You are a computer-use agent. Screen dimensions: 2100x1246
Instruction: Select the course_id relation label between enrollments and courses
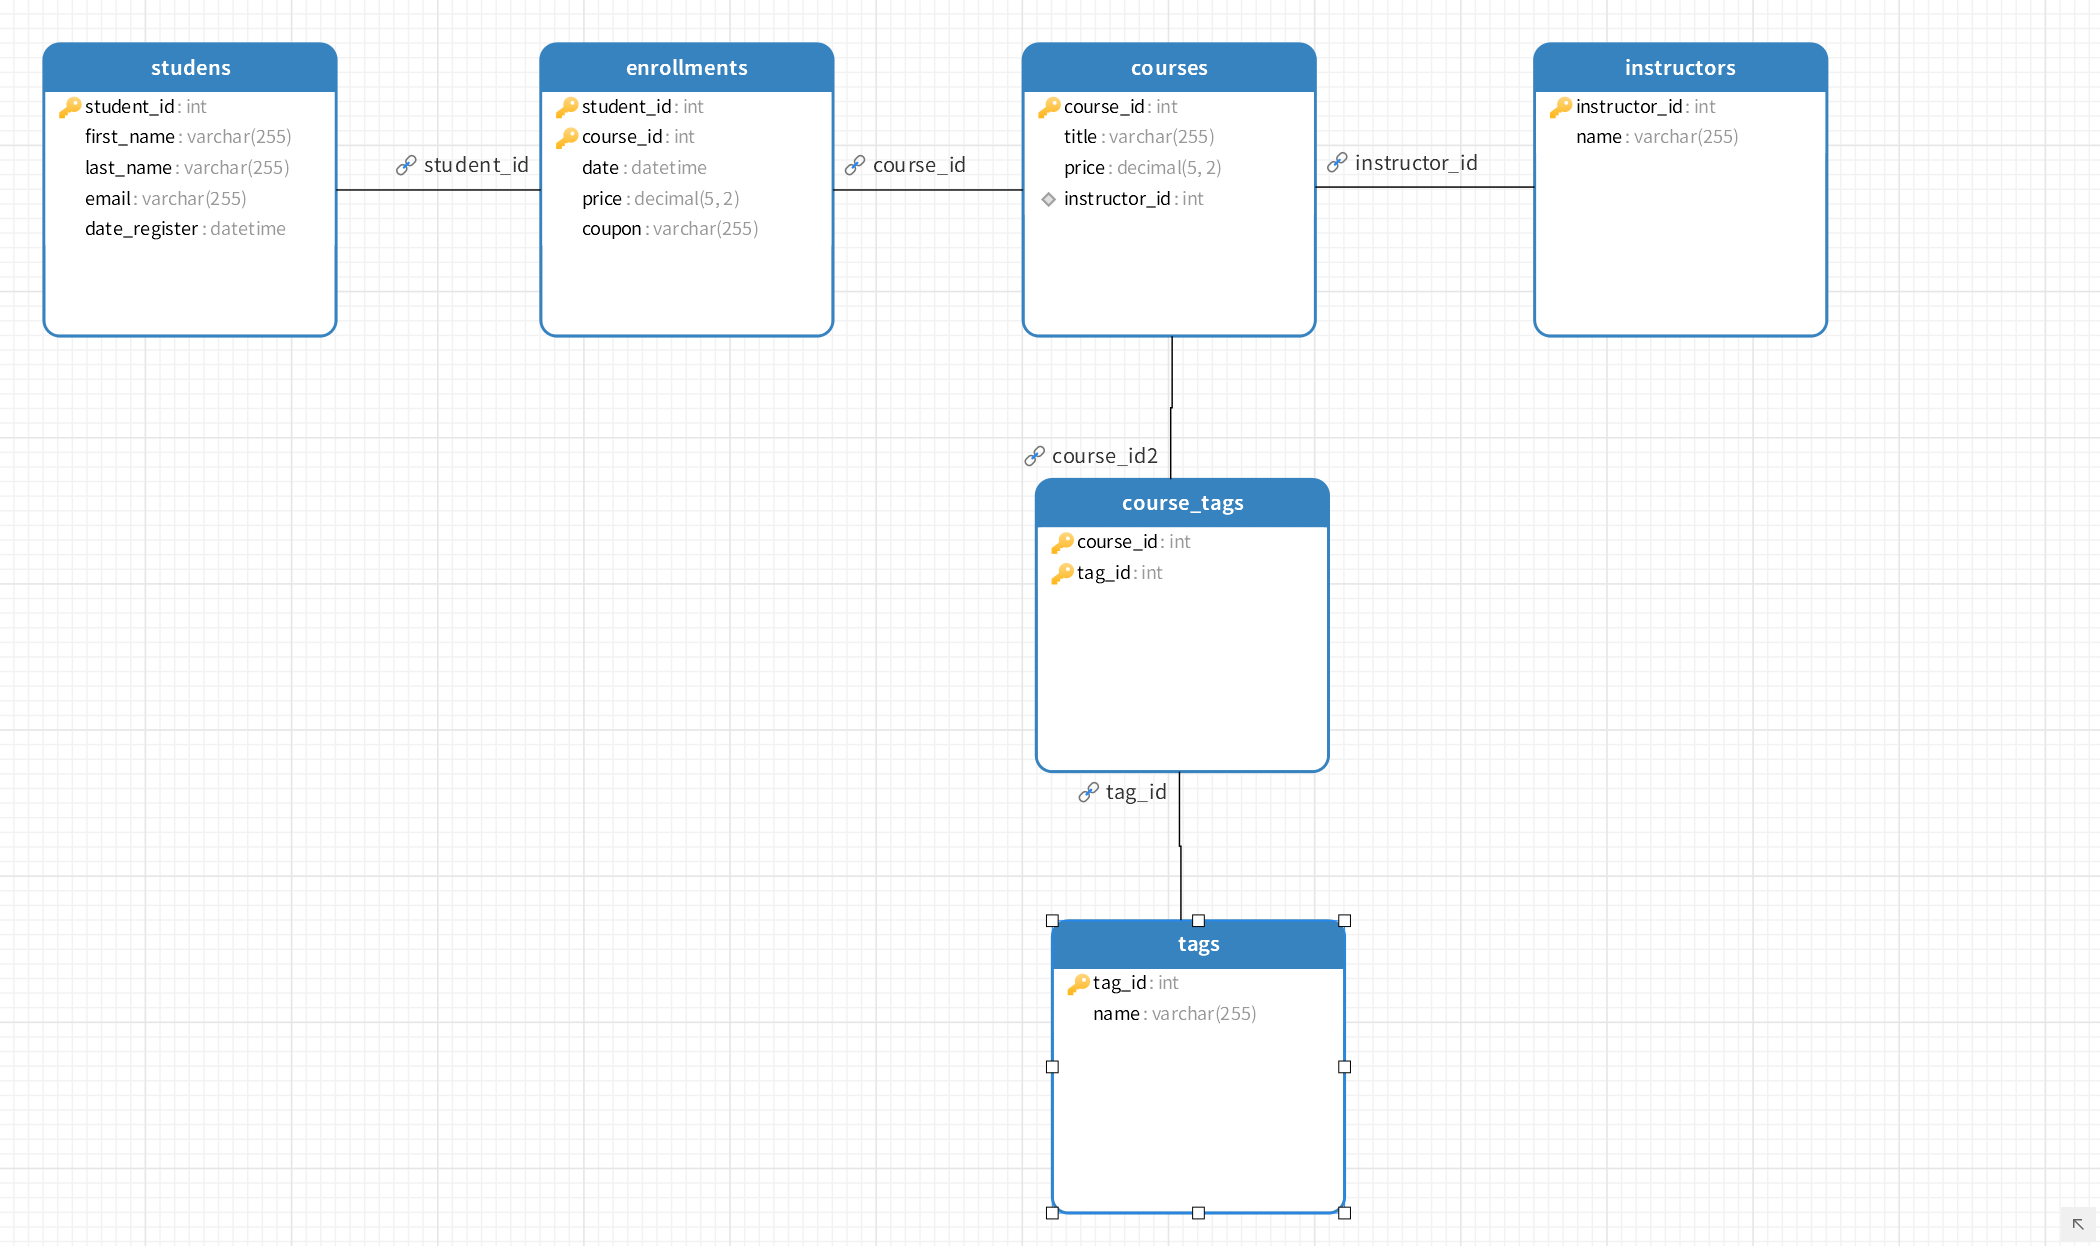[918, 165]
